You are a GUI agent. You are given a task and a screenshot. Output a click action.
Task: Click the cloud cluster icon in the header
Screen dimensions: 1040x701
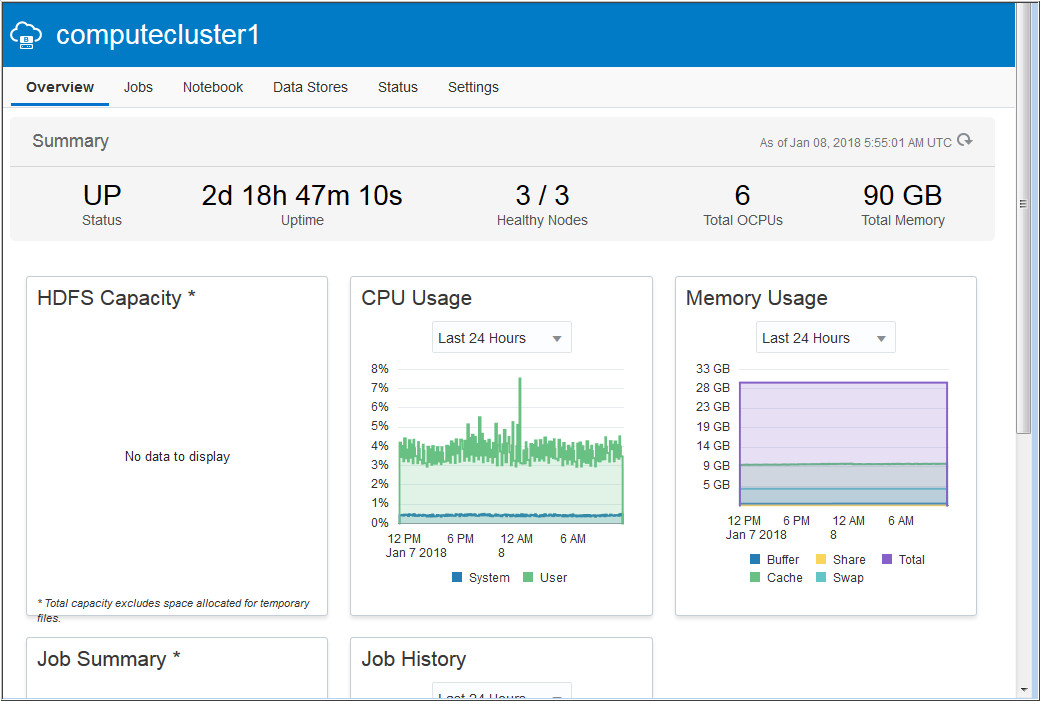click(x=26, y=34)
